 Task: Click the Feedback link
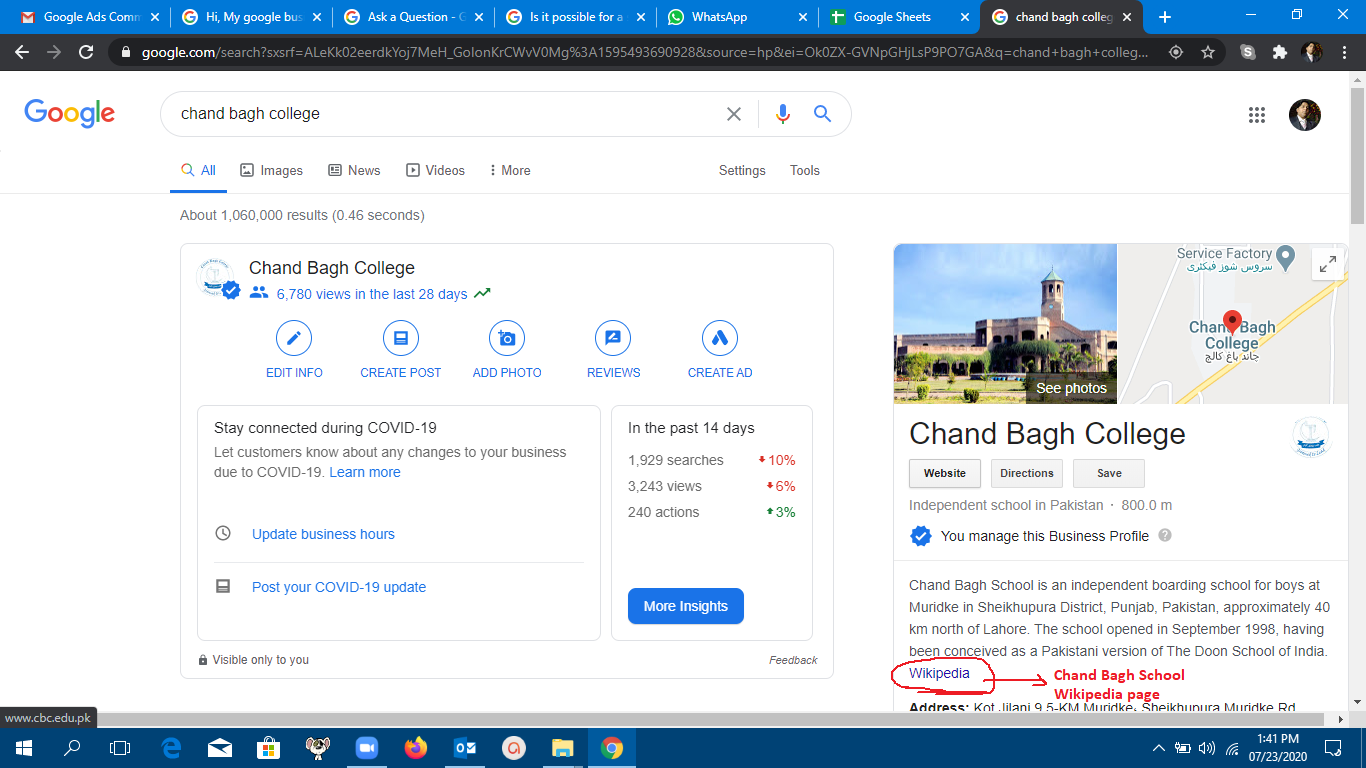793,660
